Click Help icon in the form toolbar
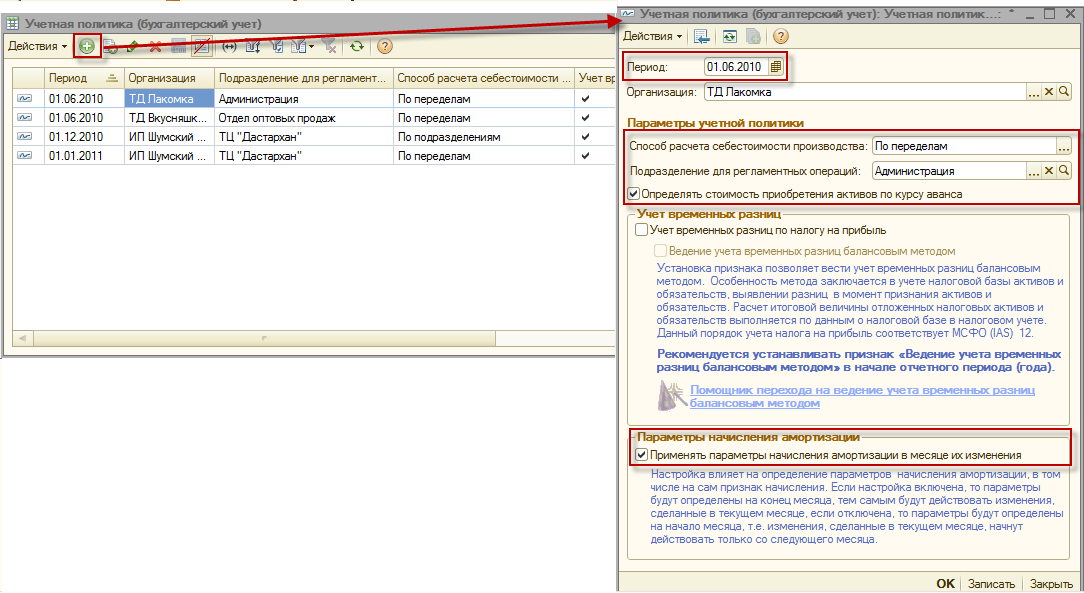The width and height of the screenshot is (1084, 593). (x=781, y=37)
